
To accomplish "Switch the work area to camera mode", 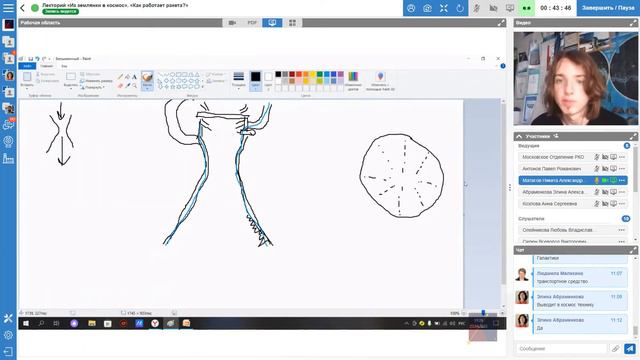I will [232, 23].
